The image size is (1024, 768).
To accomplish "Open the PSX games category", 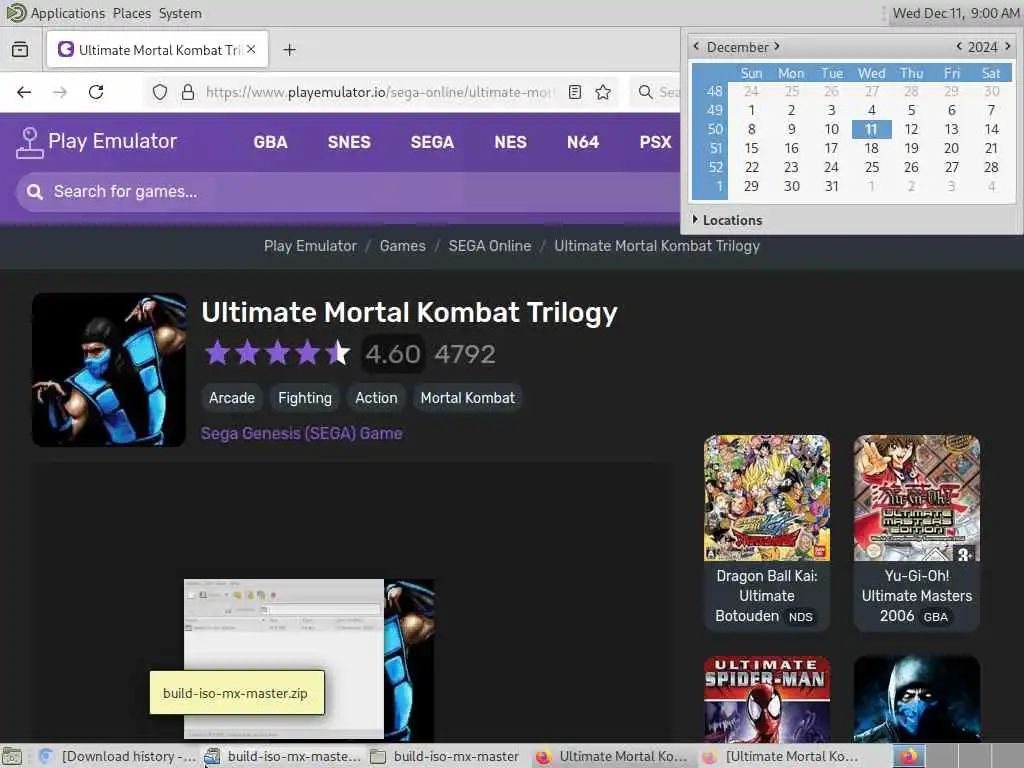I will pos(655,142).
